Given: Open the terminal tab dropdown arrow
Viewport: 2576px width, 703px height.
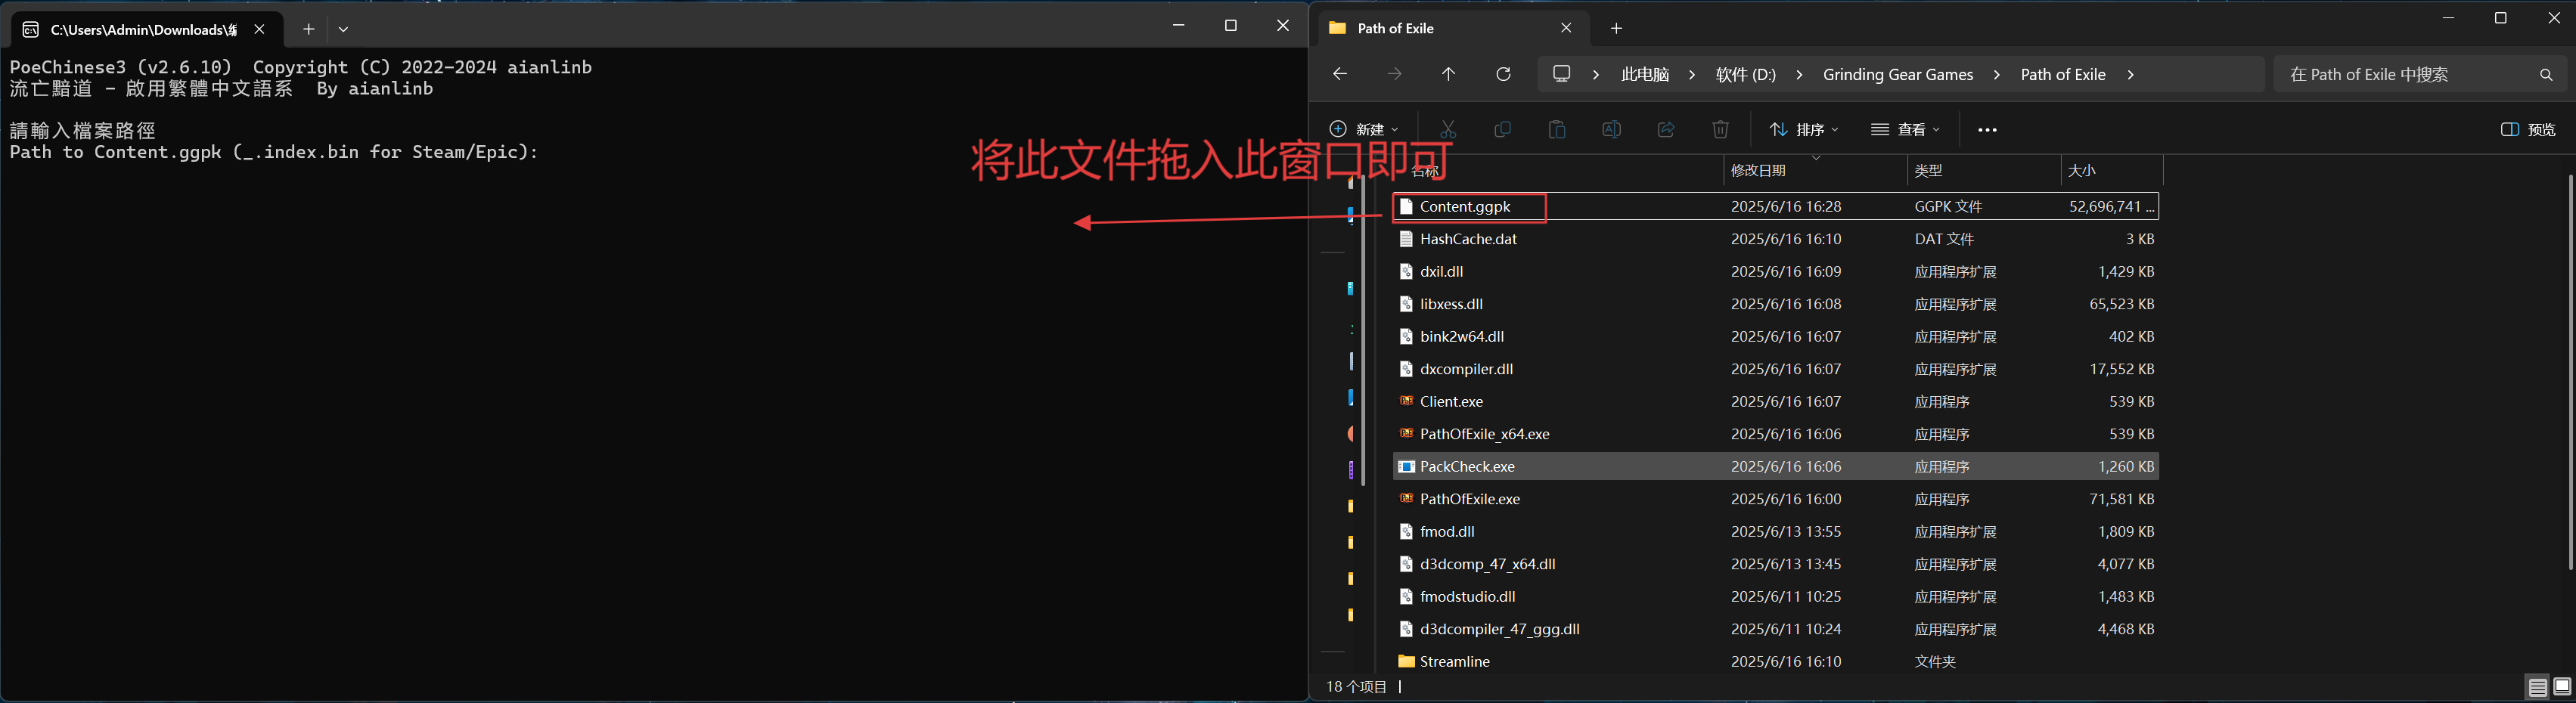Looking at the screenshot, I should click(x=343, y=29).
